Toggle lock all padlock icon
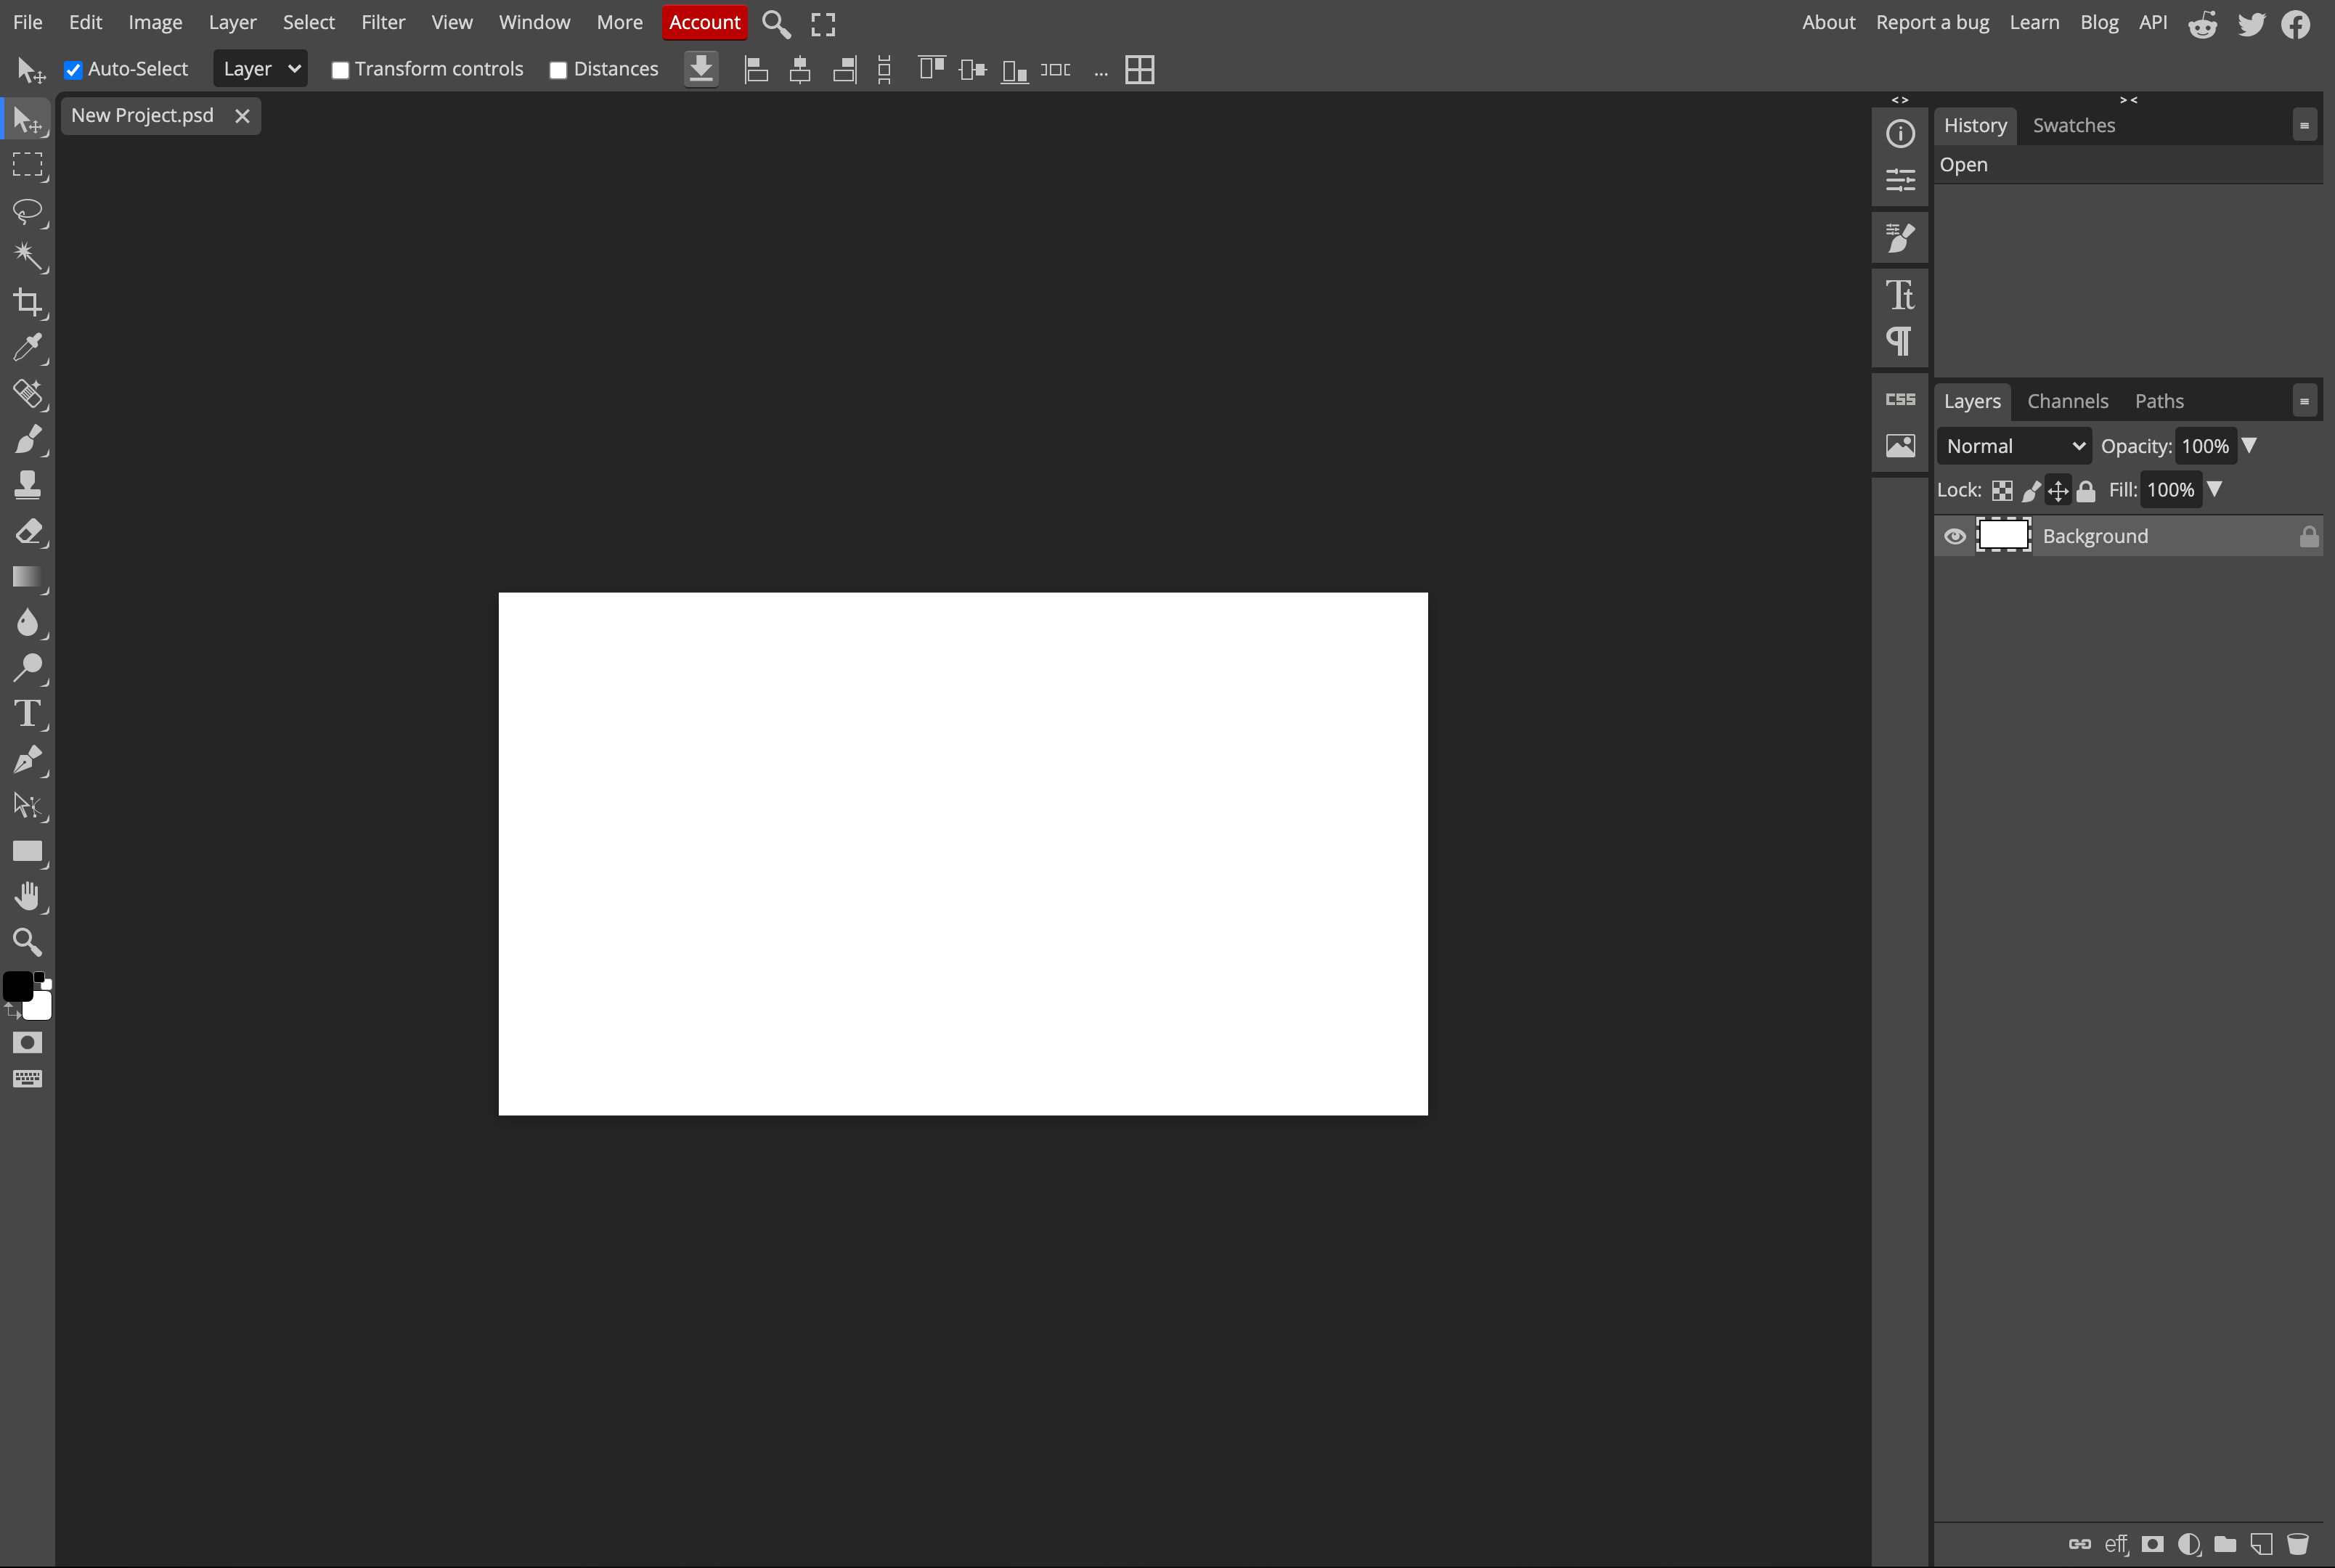The height and width of the screenshot is (1568, 2335). click(2086, 491)
